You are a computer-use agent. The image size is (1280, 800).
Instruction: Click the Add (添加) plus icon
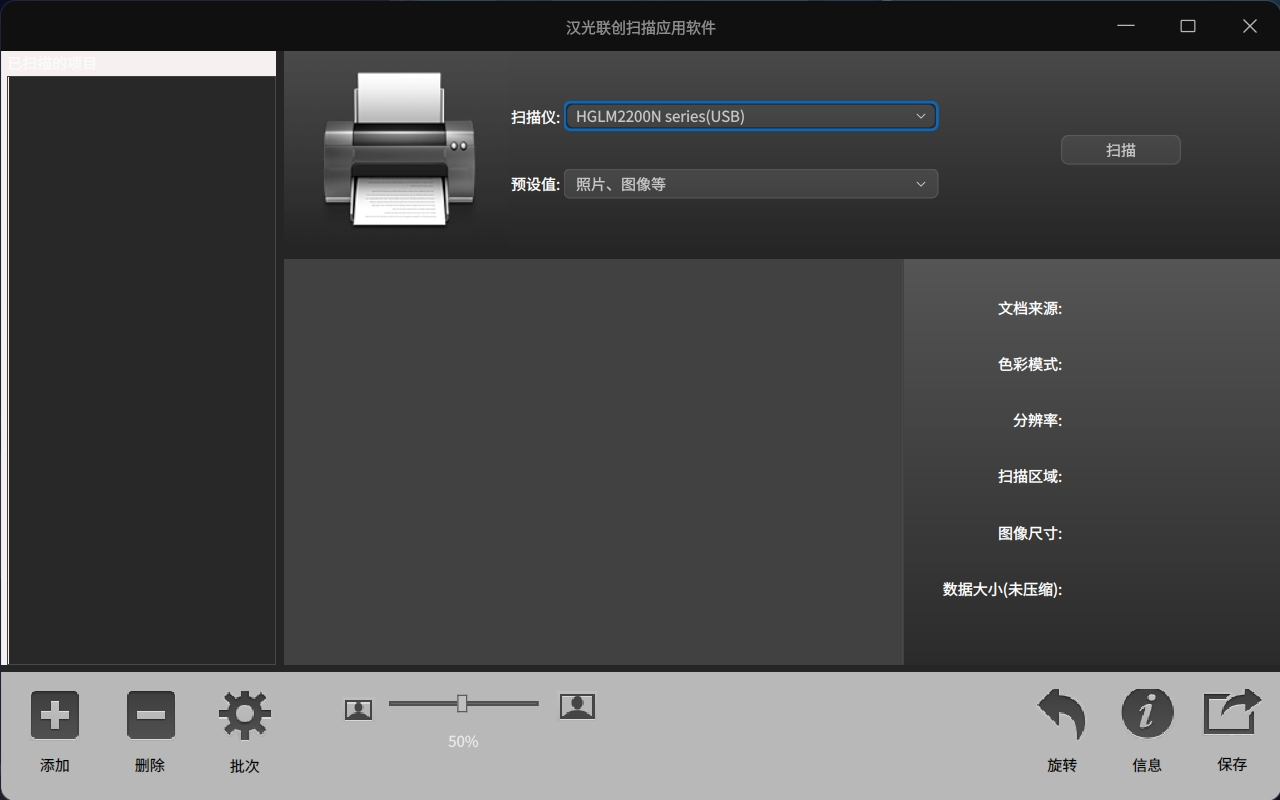point(55,715)
